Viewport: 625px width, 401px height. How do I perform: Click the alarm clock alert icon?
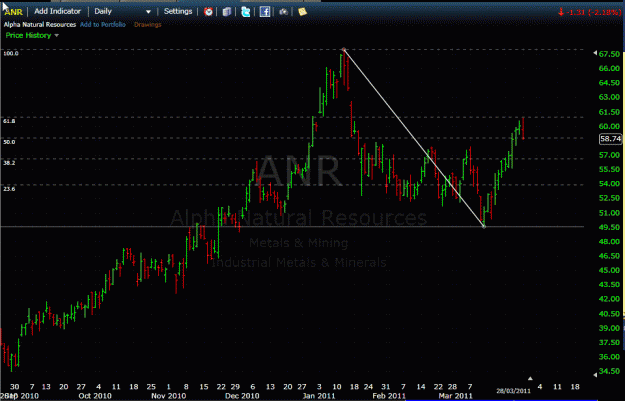tap(208, 12)
